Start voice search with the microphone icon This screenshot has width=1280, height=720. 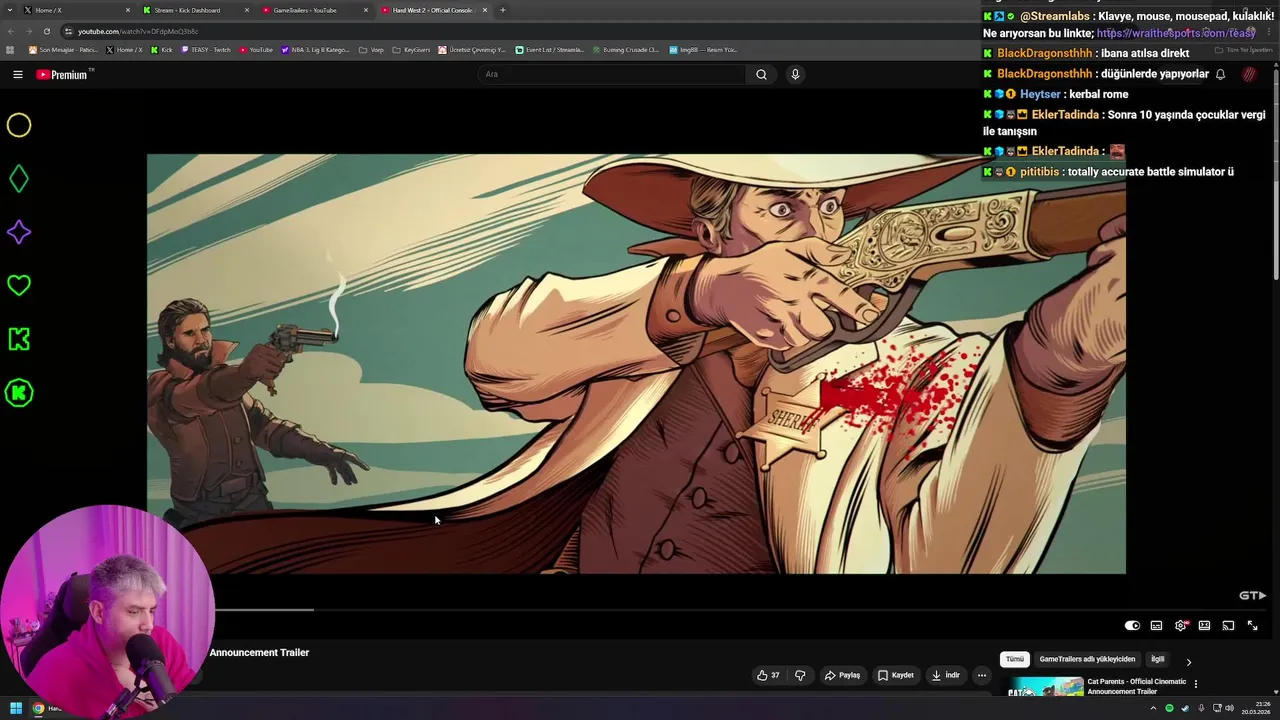(x=795, y=74)
